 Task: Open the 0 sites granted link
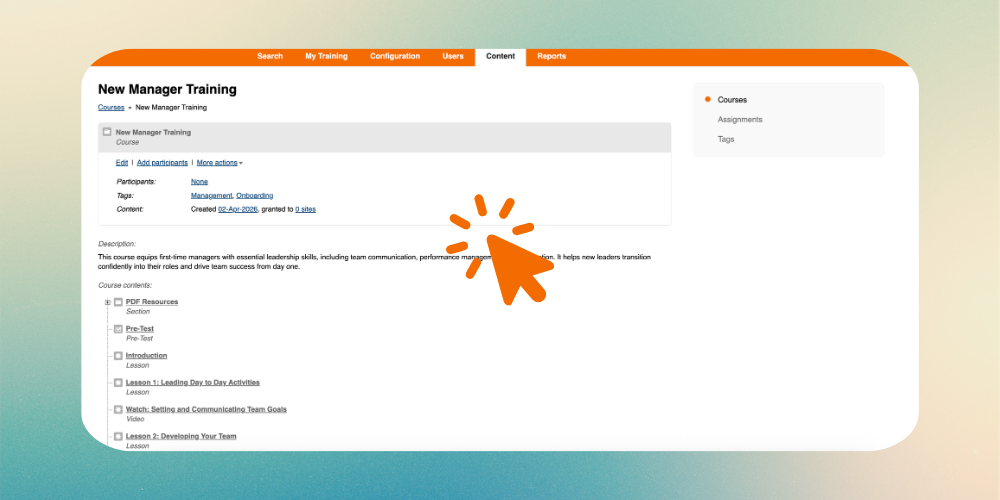pos(305,209)
